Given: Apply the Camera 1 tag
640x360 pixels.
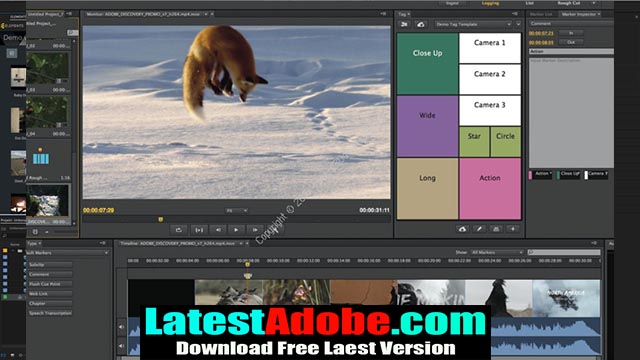Looking at the screenshot, I should point(490,48).
